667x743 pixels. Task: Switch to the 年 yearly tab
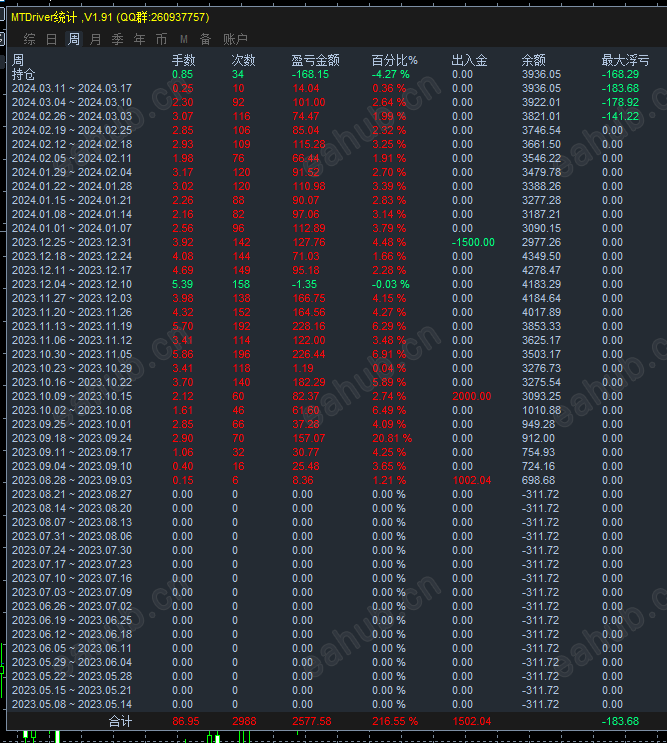pos(139,39)
